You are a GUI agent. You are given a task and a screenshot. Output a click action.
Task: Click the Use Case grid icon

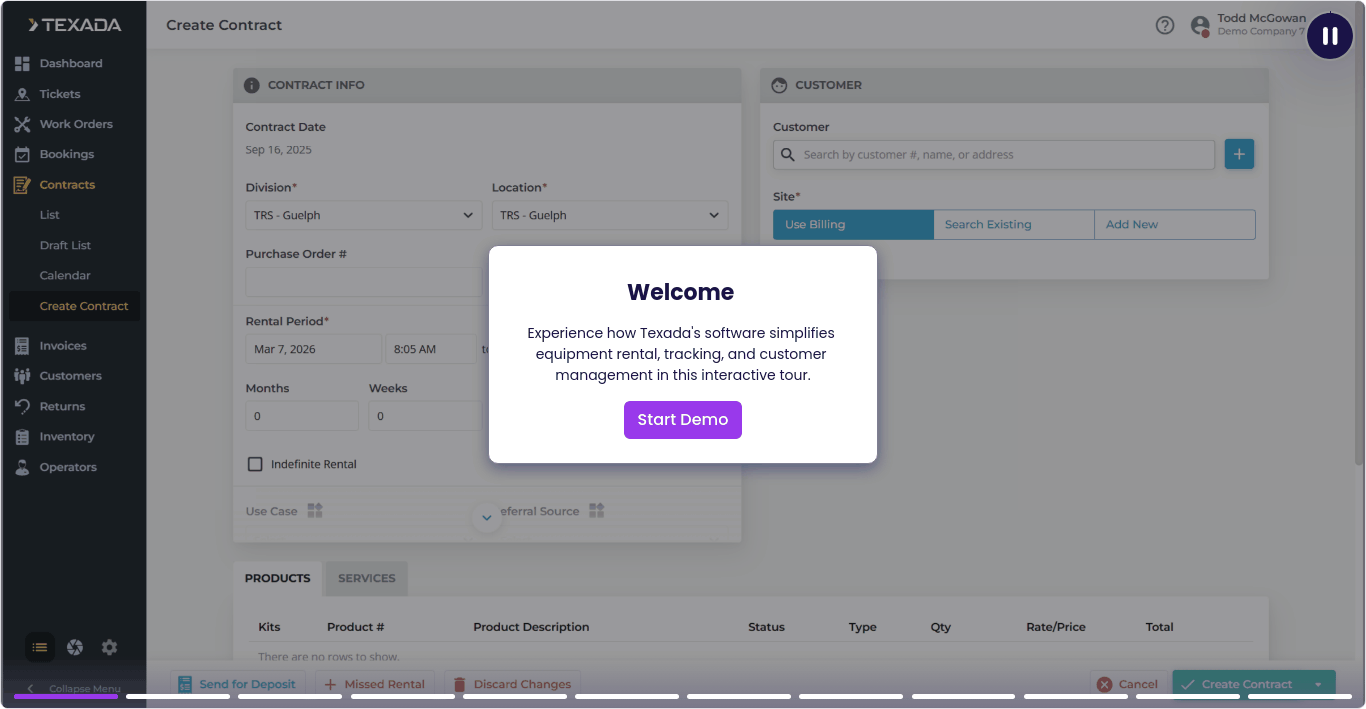click(315, 511)
